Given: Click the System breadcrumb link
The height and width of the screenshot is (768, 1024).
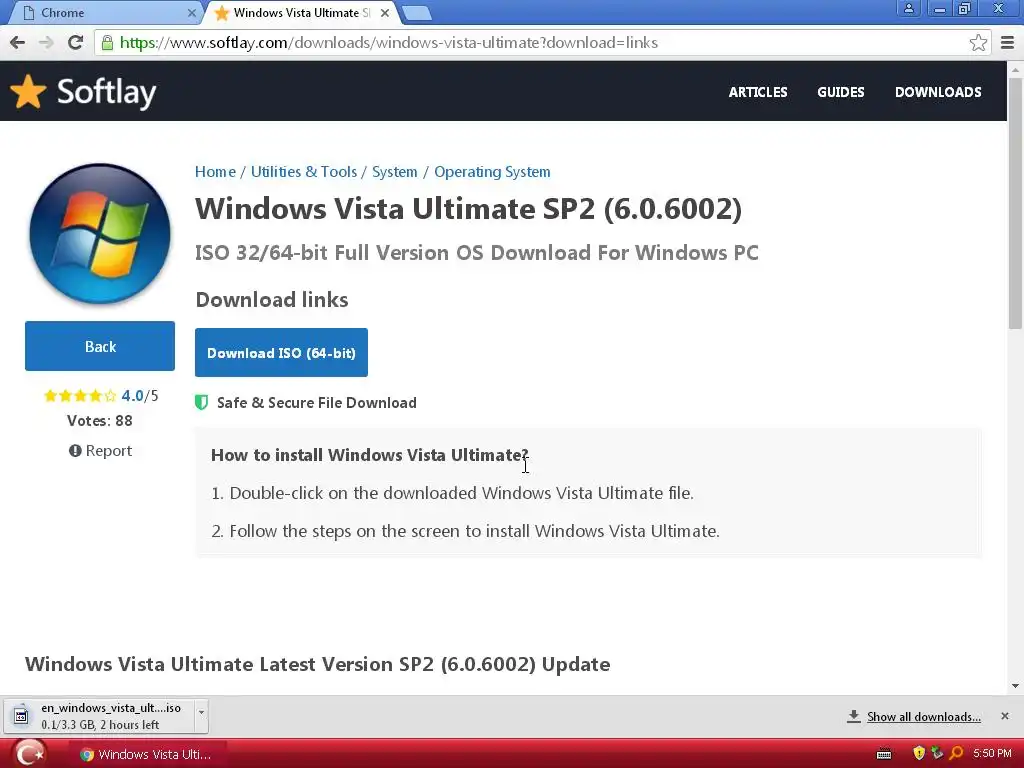Looking at the screenshot, I should pos(394,172).
